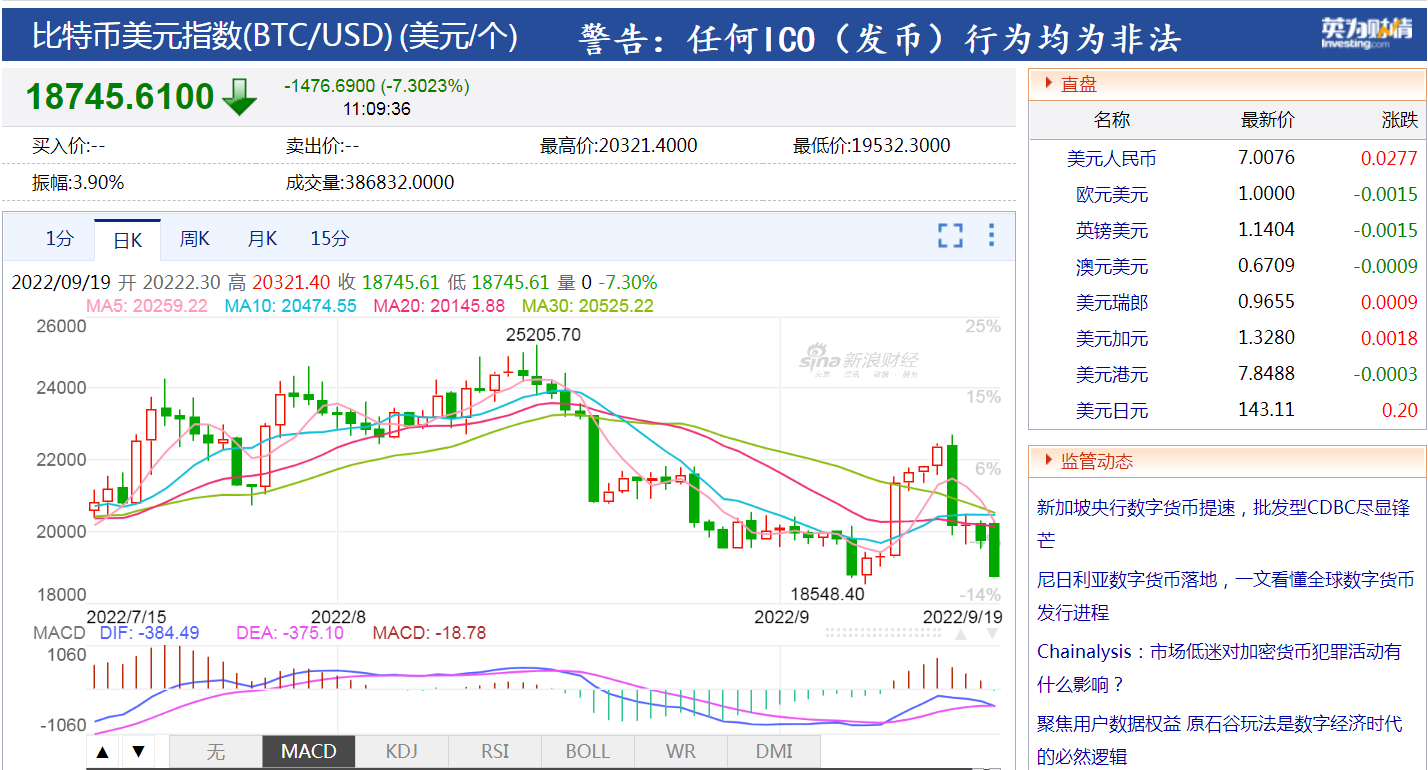Click the green down-arrow price indicator
This screenshot has height=770, width=1428.
coord(240,97)
